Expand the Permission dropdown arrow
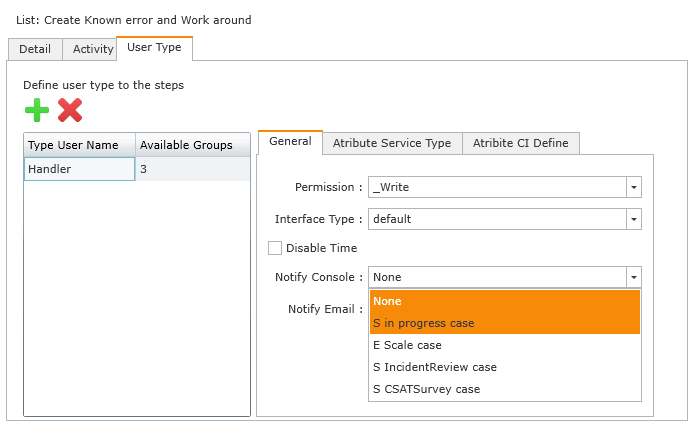 click(633, 187)
